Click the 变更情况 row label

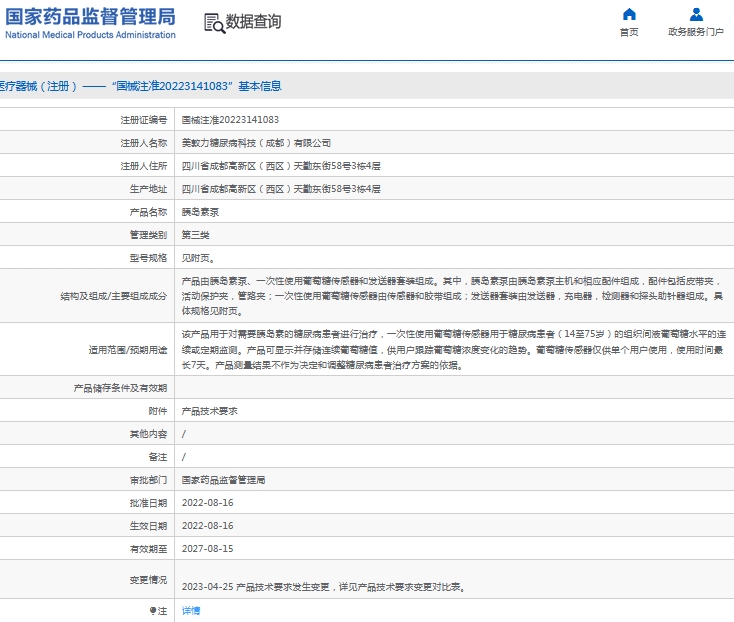tap(148, 580)
